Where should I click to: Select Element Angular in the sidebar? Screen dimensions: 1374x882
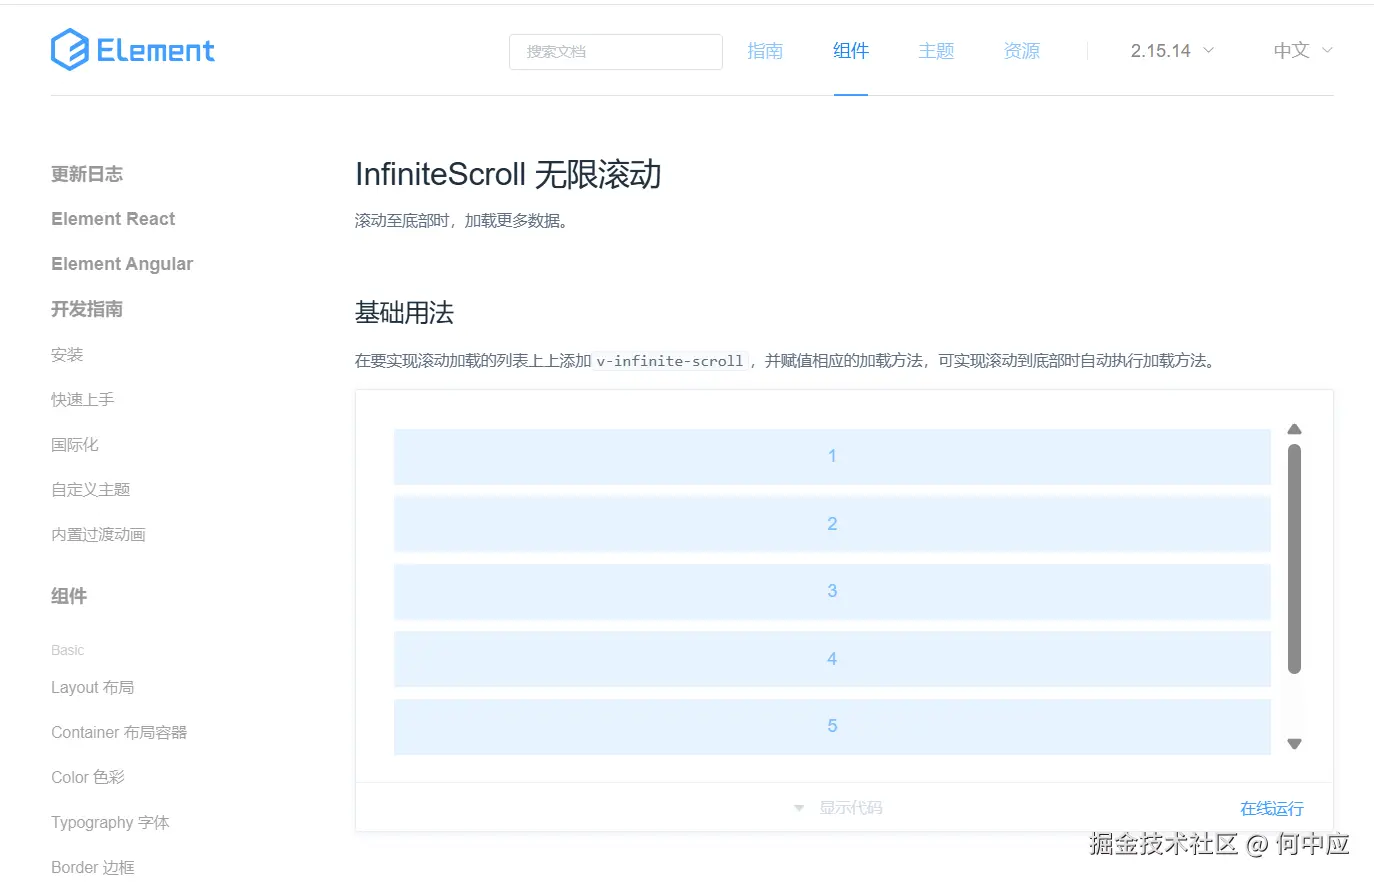click(121, 263)
